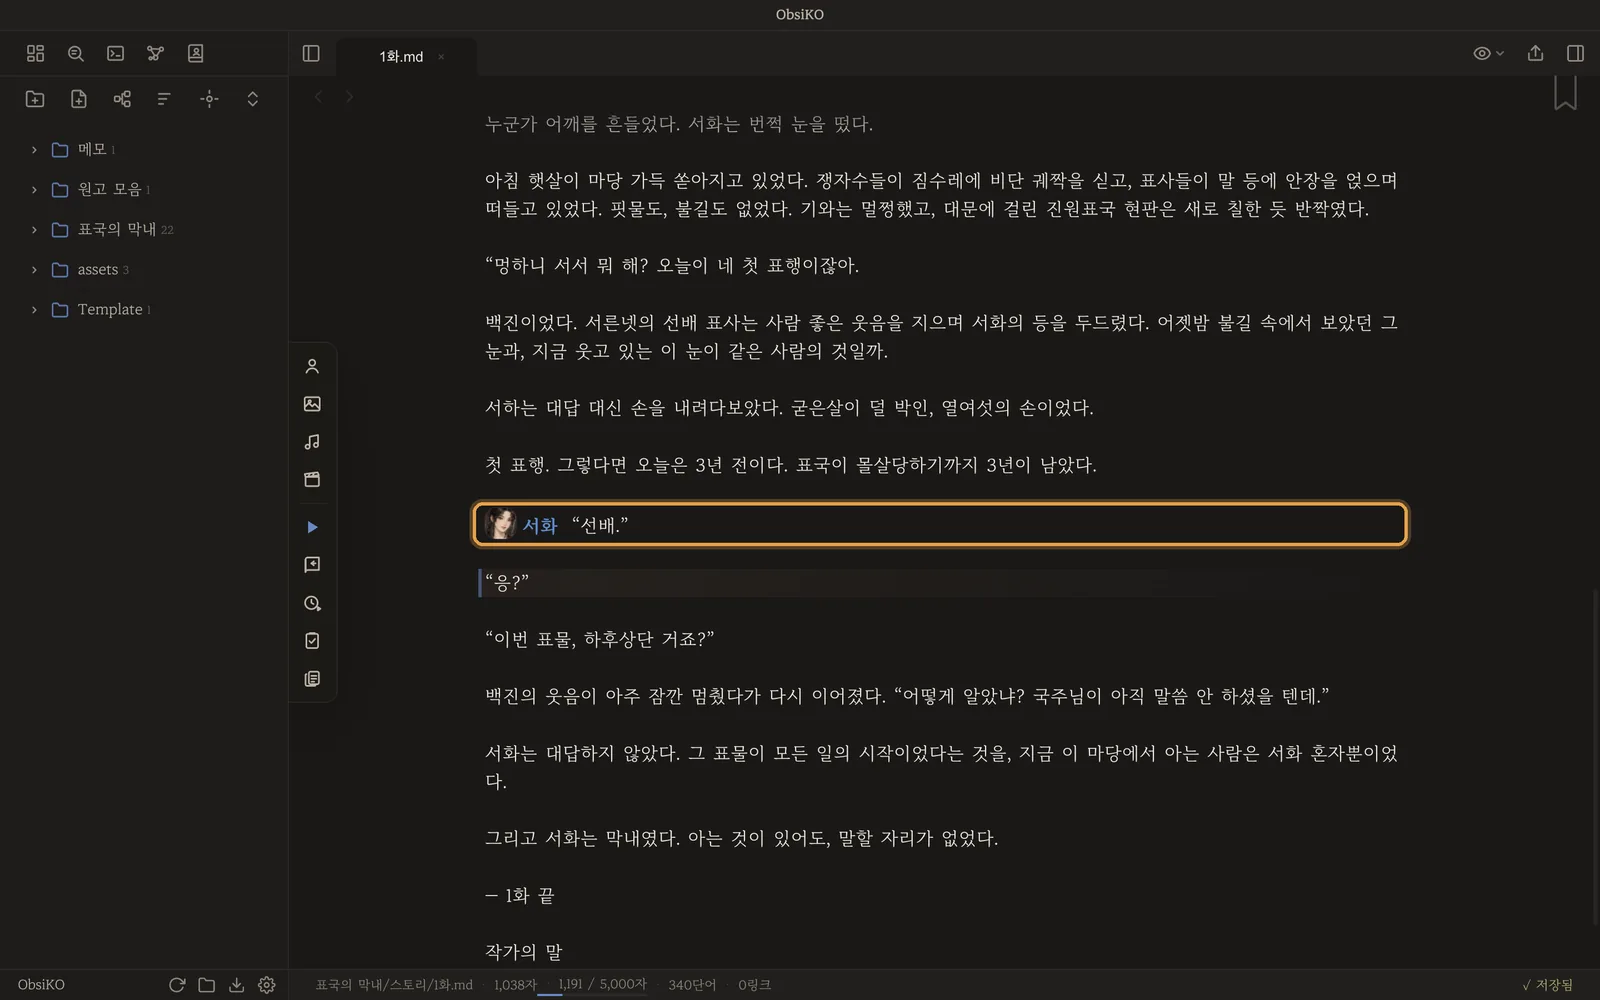The width and height of the screenshot is (1600, 1000).
Task: Open the terminal command icon
Action: click(115, 53)
